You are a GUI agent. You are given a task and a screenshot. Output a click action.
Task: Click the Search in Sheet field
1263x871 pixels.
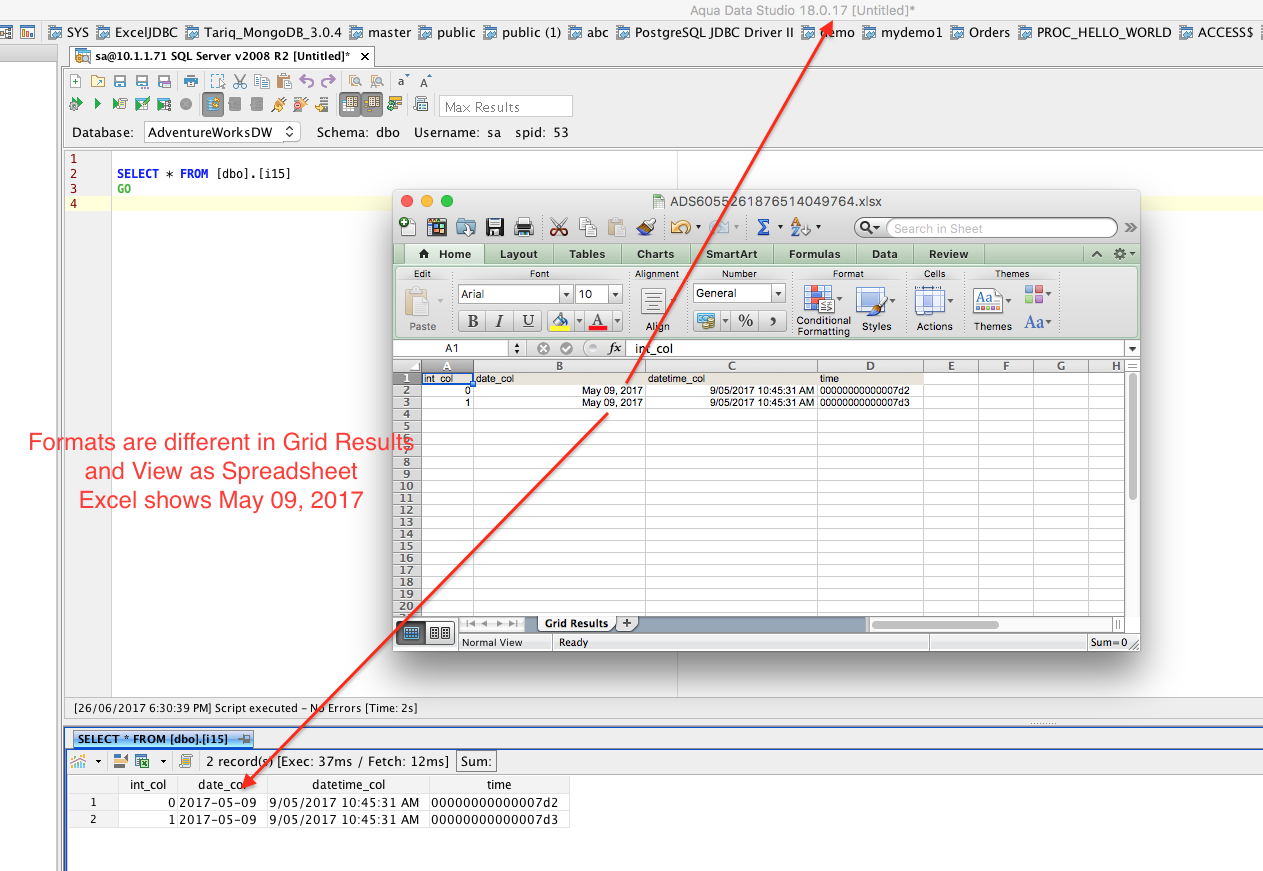click(1001, 228)
